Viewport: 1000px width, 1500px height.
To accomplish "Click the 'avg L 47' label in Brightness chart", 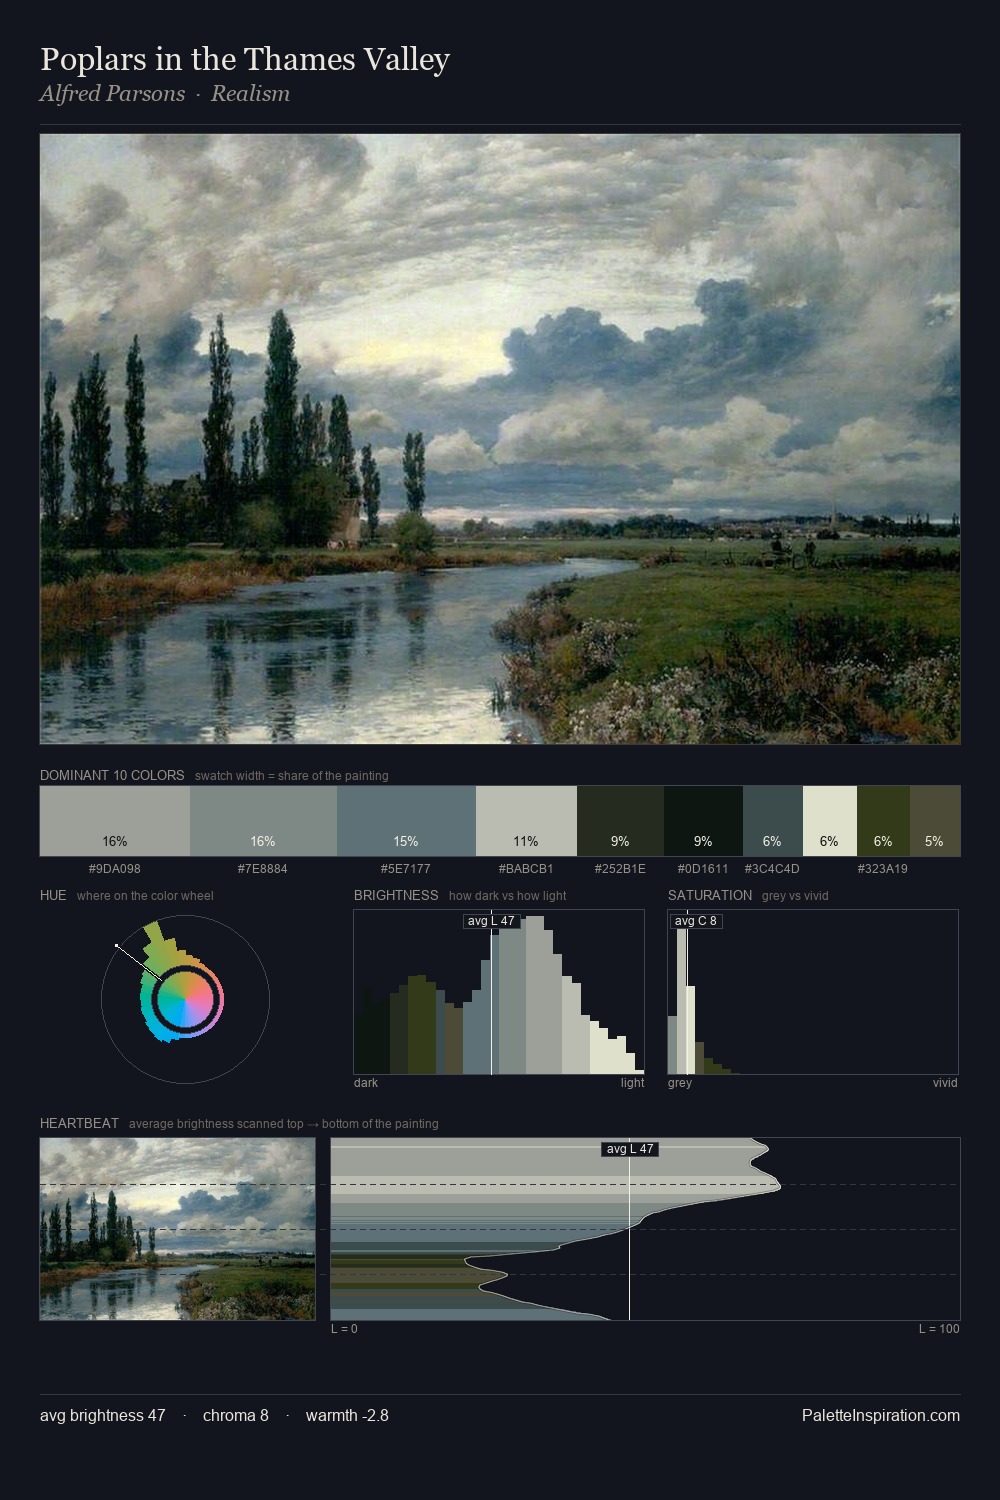I will tap(491, 921).
